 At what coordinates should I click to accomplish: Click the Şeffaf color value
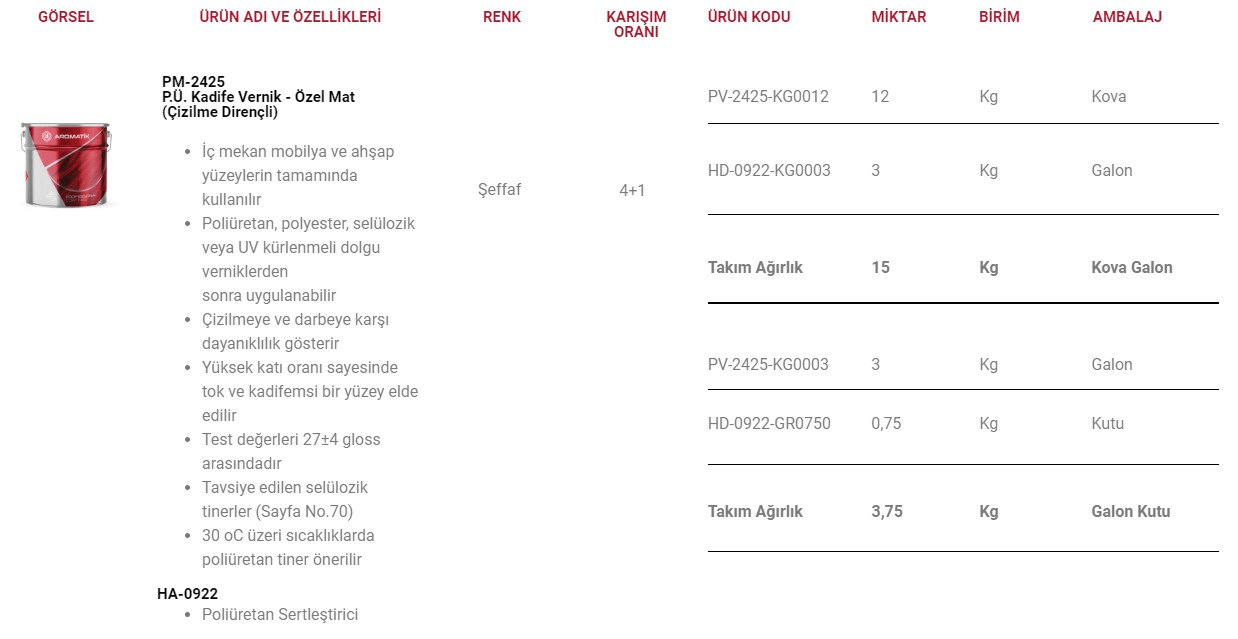coord(500,190)
